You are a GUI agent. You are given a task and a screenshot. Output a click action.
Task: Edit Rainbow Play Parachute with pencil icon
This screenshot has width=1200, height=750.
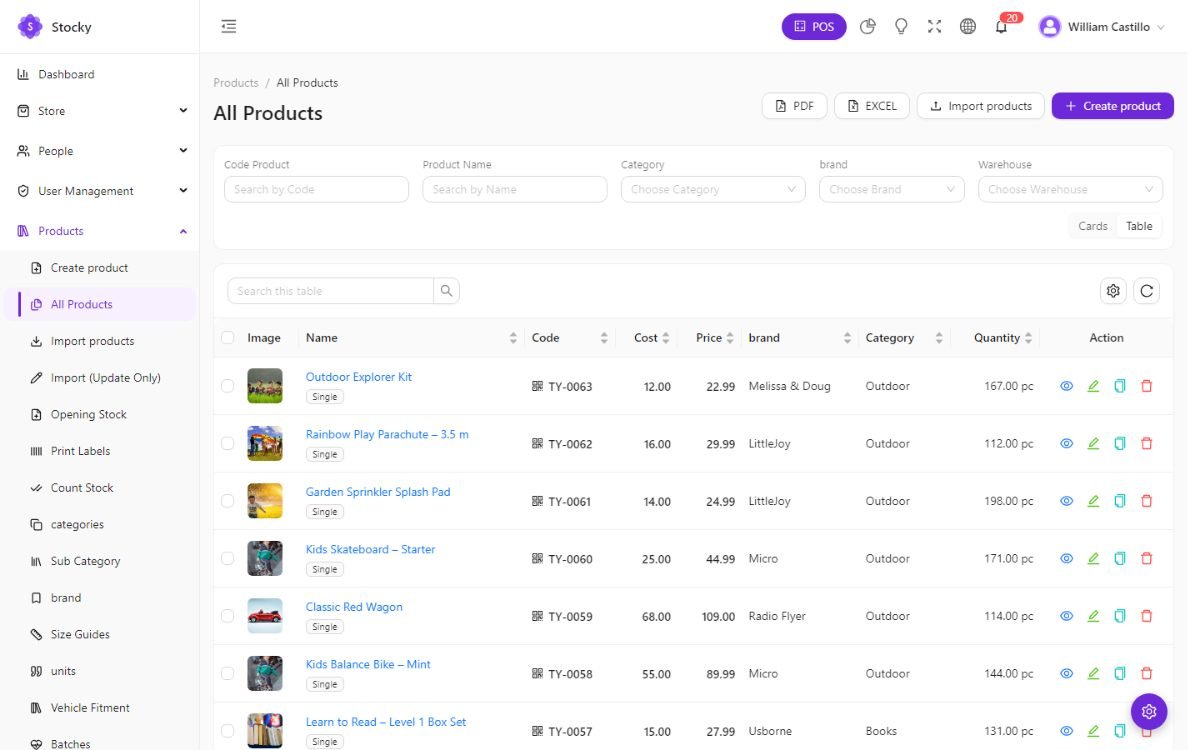(1093, 443)
